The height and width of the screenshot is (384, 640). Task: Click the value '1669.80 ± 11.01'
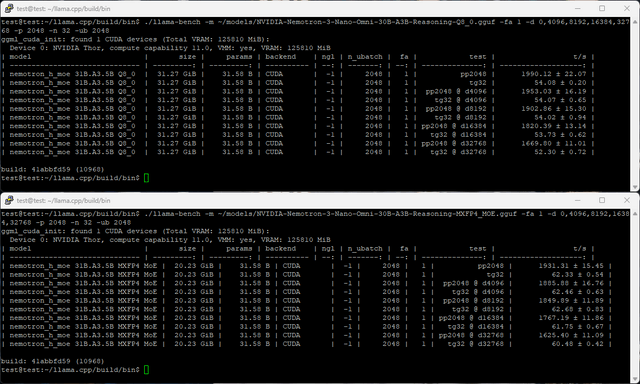point(553,143)
